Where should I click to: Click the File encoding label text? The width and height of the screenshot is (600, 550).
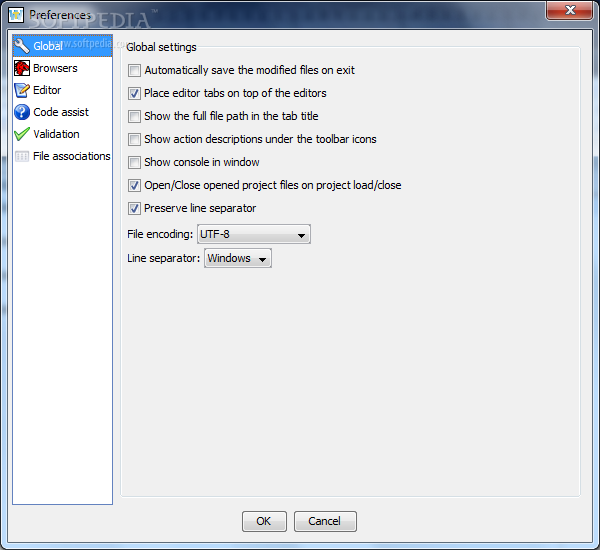160,234
